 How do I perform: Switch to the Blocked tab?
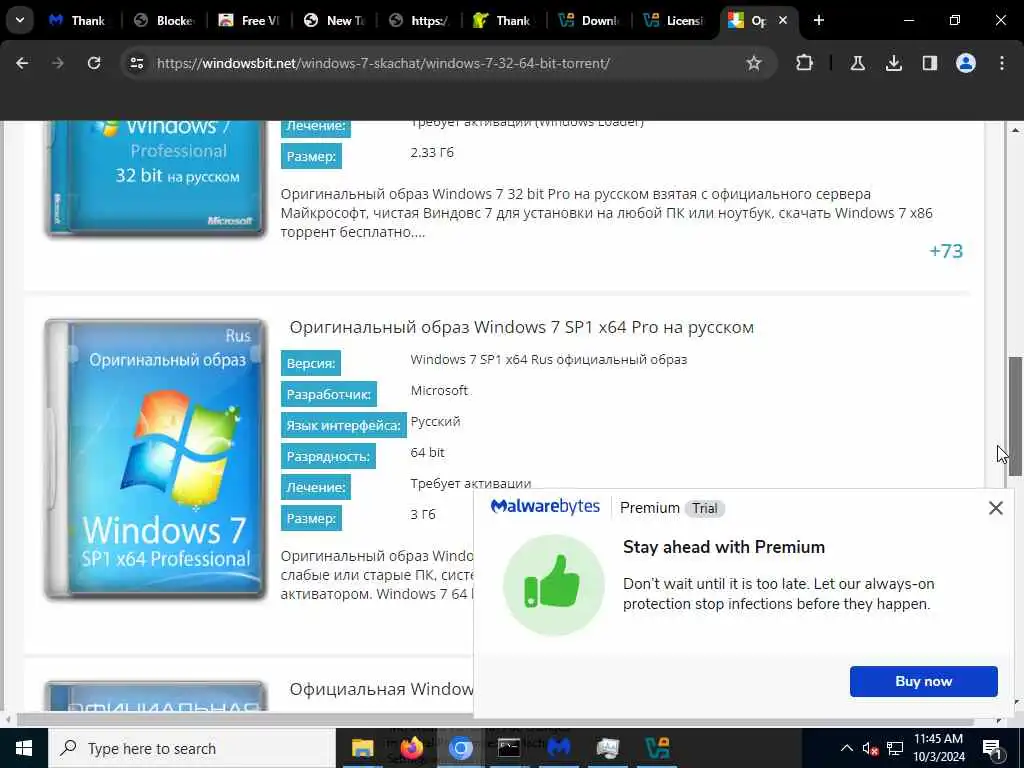click(165, 20)
